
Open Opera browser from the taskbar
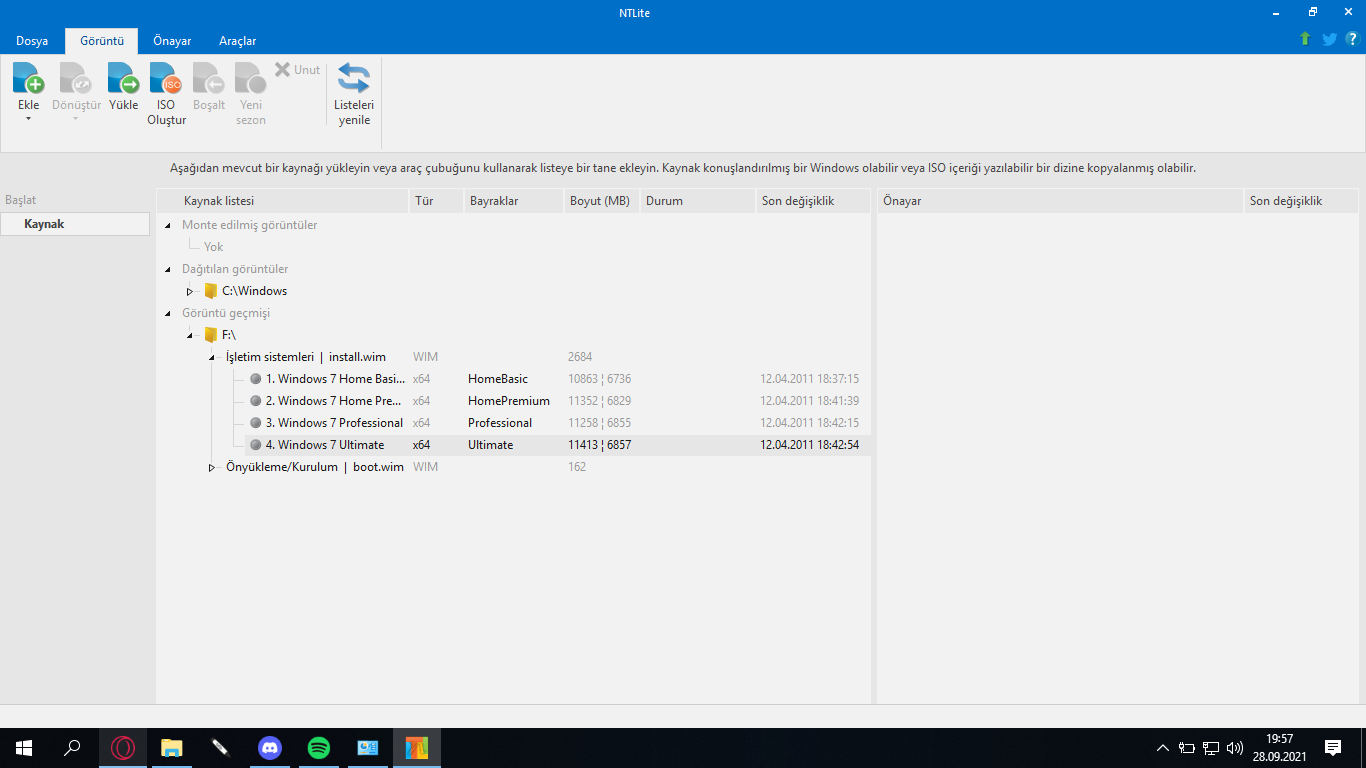(x=123, y=748)
